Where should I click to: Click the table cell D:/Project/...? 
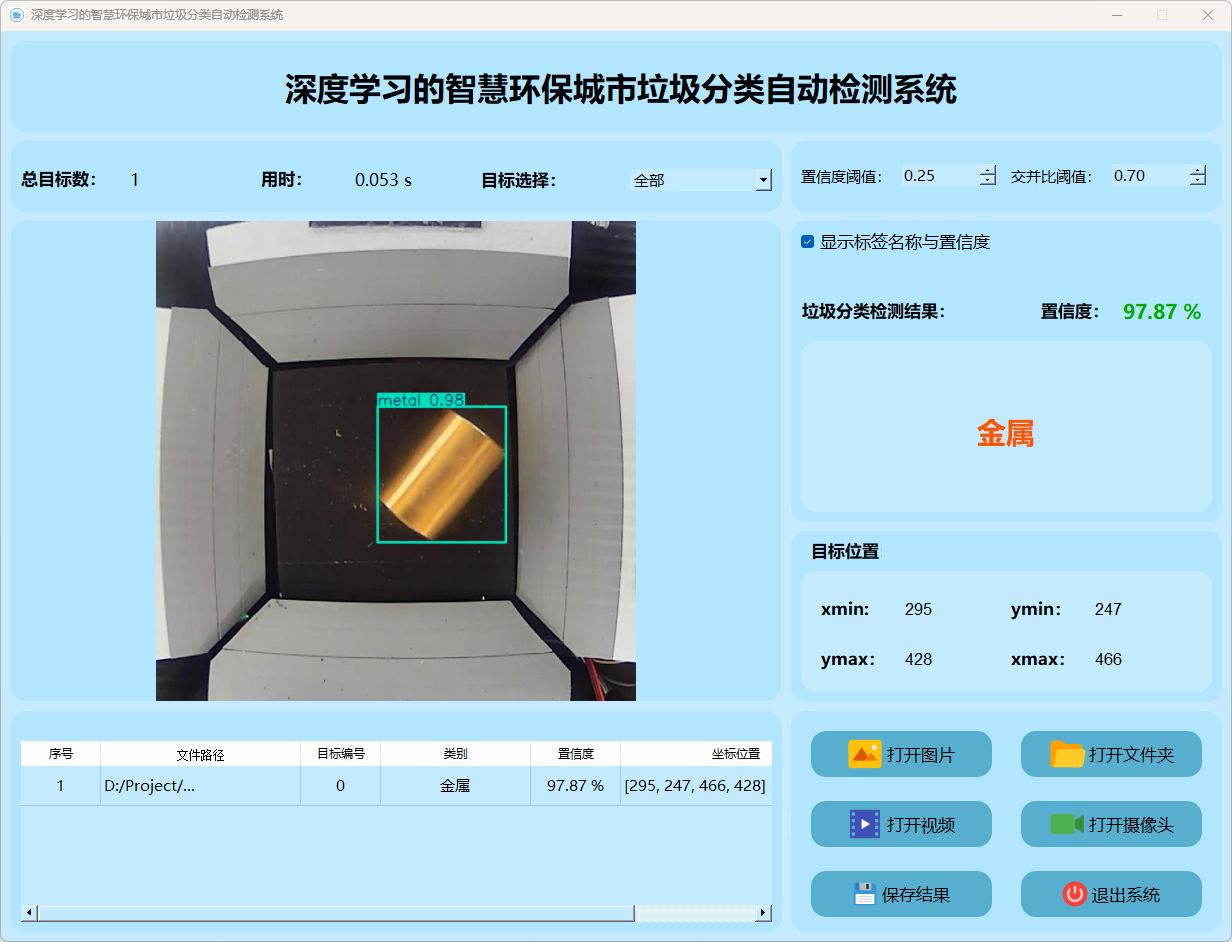(x=201, y=786)
